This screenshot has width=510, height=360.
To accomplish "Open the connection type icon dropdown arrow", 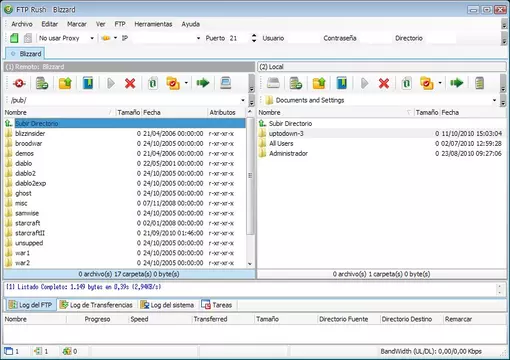I will click(115, 38).
